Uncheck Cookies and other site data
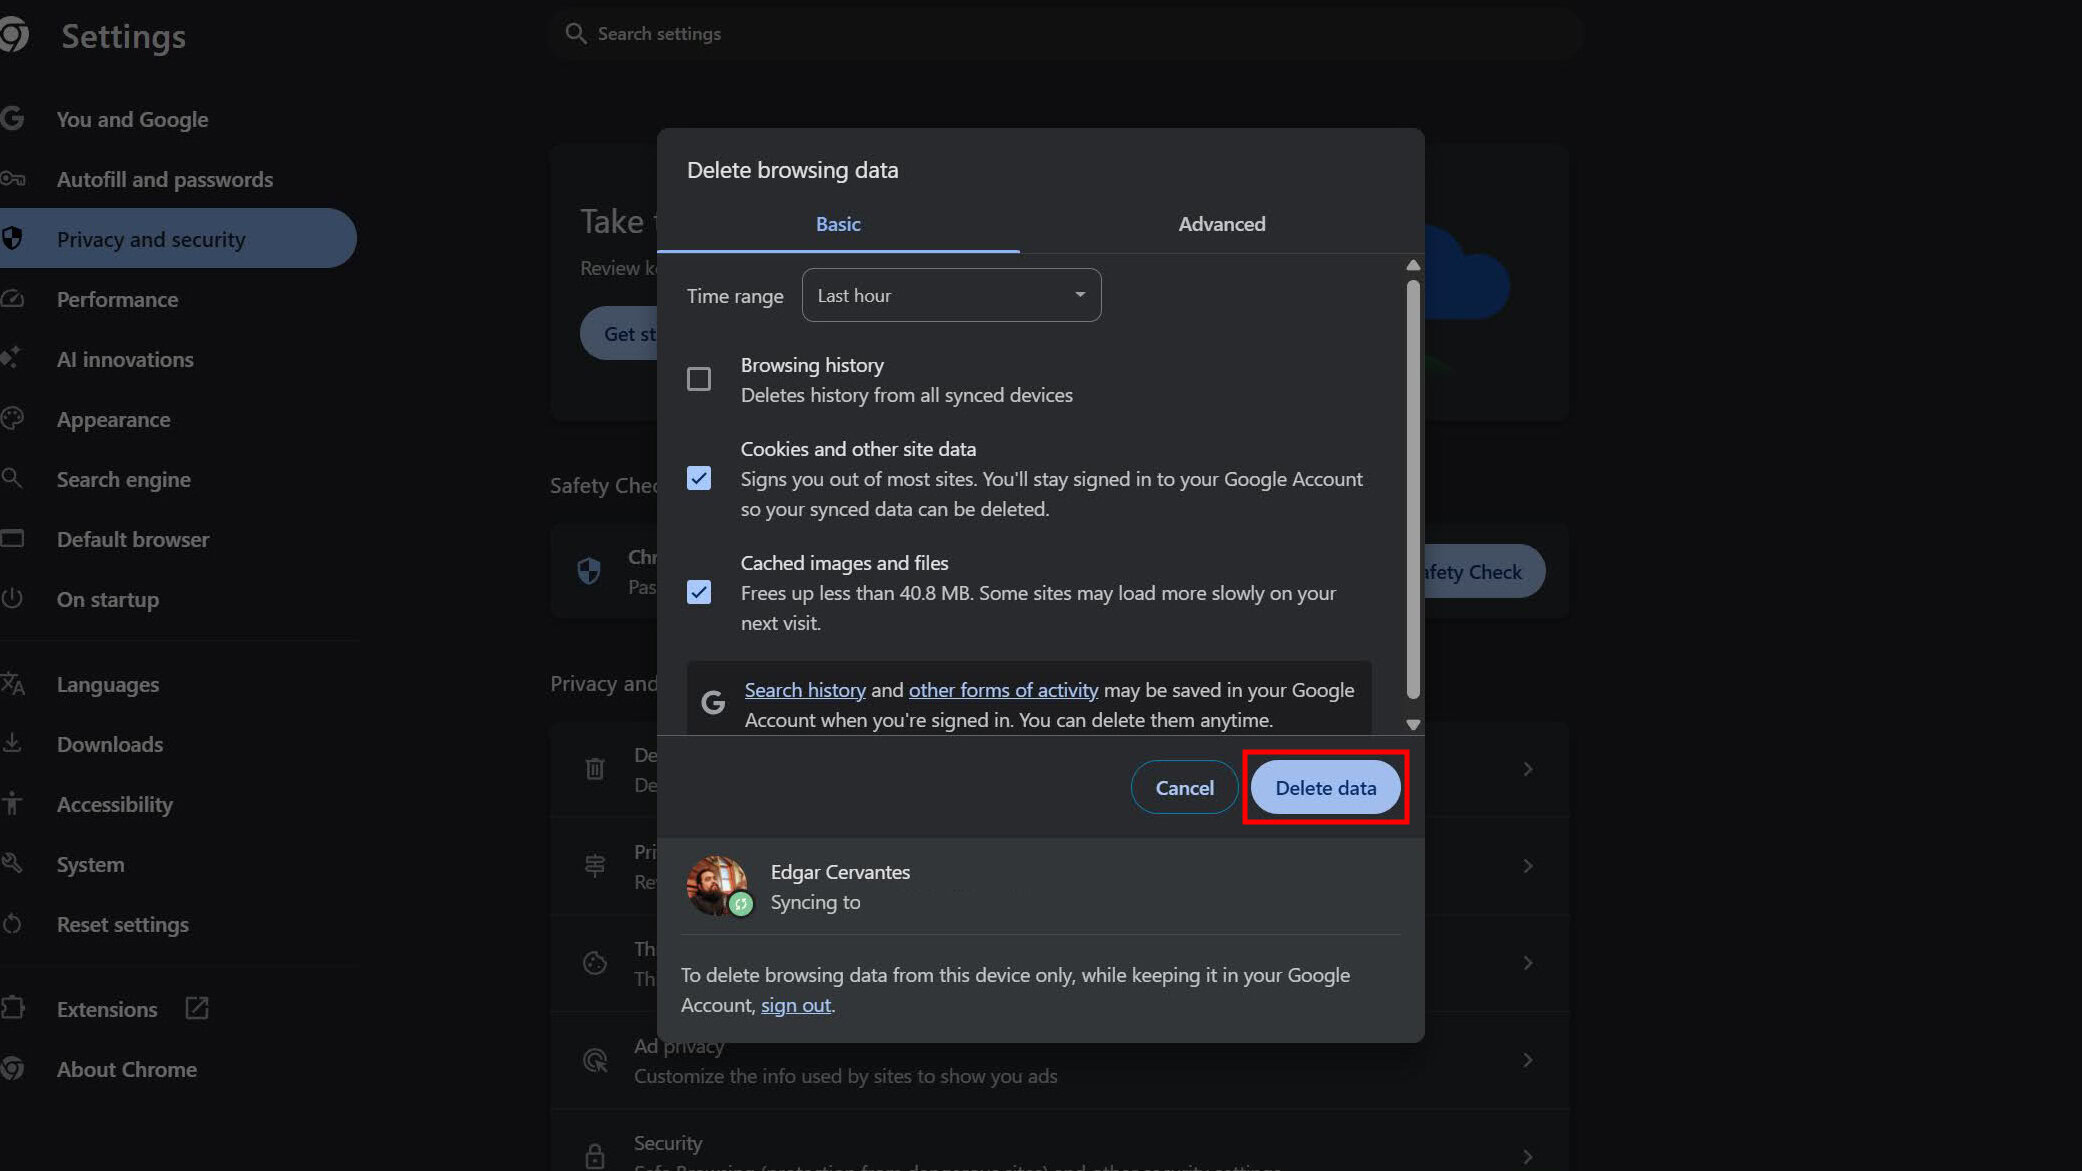Image resolution: width=2082 pixels, height=1171 pixels. (x=699, y=478)
